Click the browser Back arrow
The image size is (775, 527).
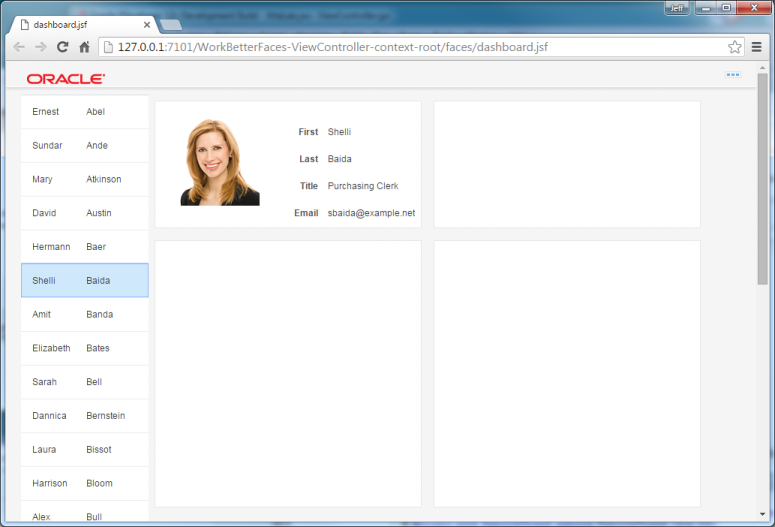pyautogui.click(x=19, y=47)
